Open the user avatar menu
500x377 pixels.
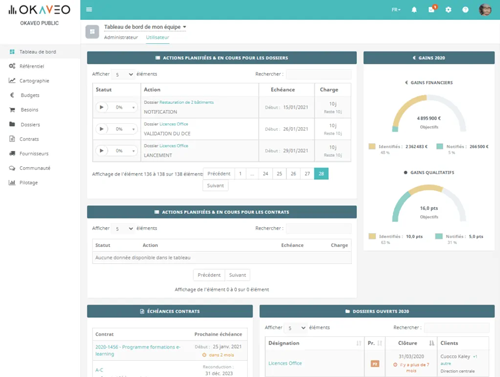click(x=485, y=10)
